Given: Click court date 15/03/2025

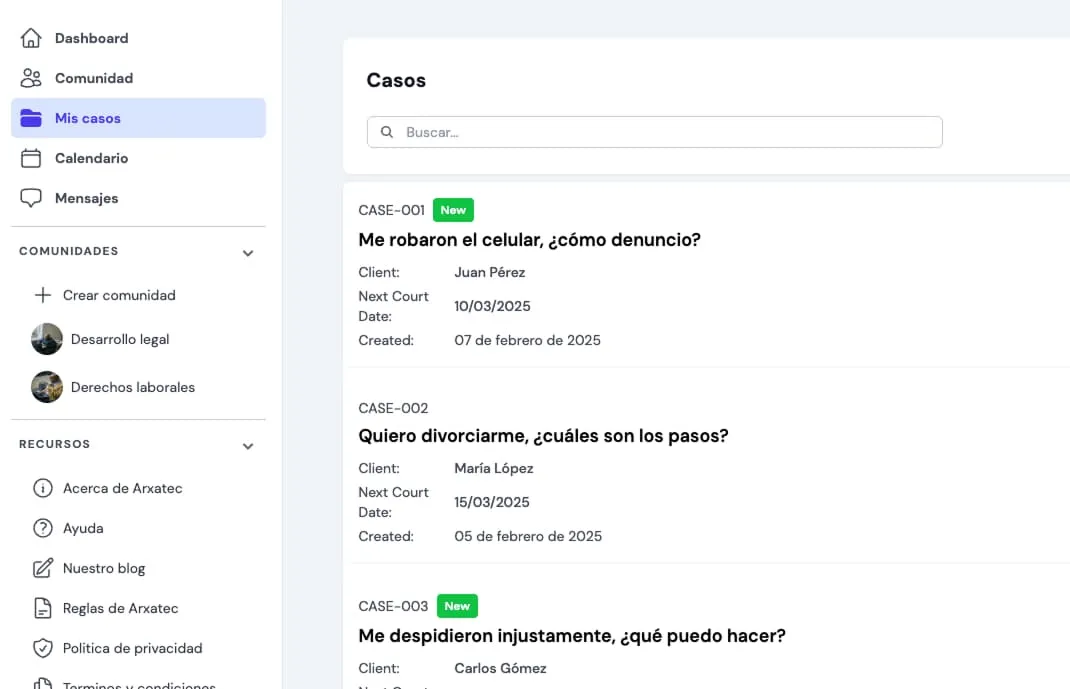Looking at the screenshot, I should pos(492,502).
